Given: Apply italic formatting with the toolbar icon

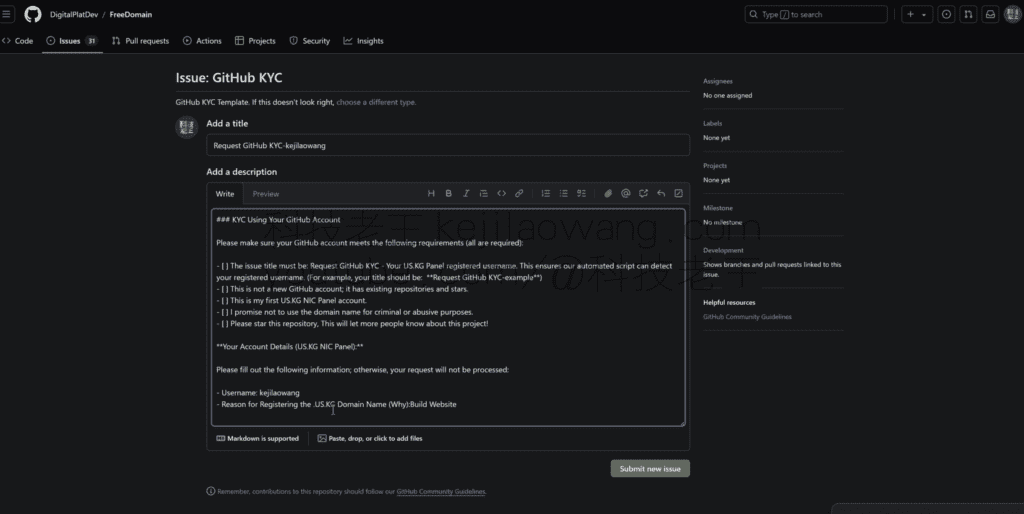Looking at the screenshot, I should pos(466,193).
